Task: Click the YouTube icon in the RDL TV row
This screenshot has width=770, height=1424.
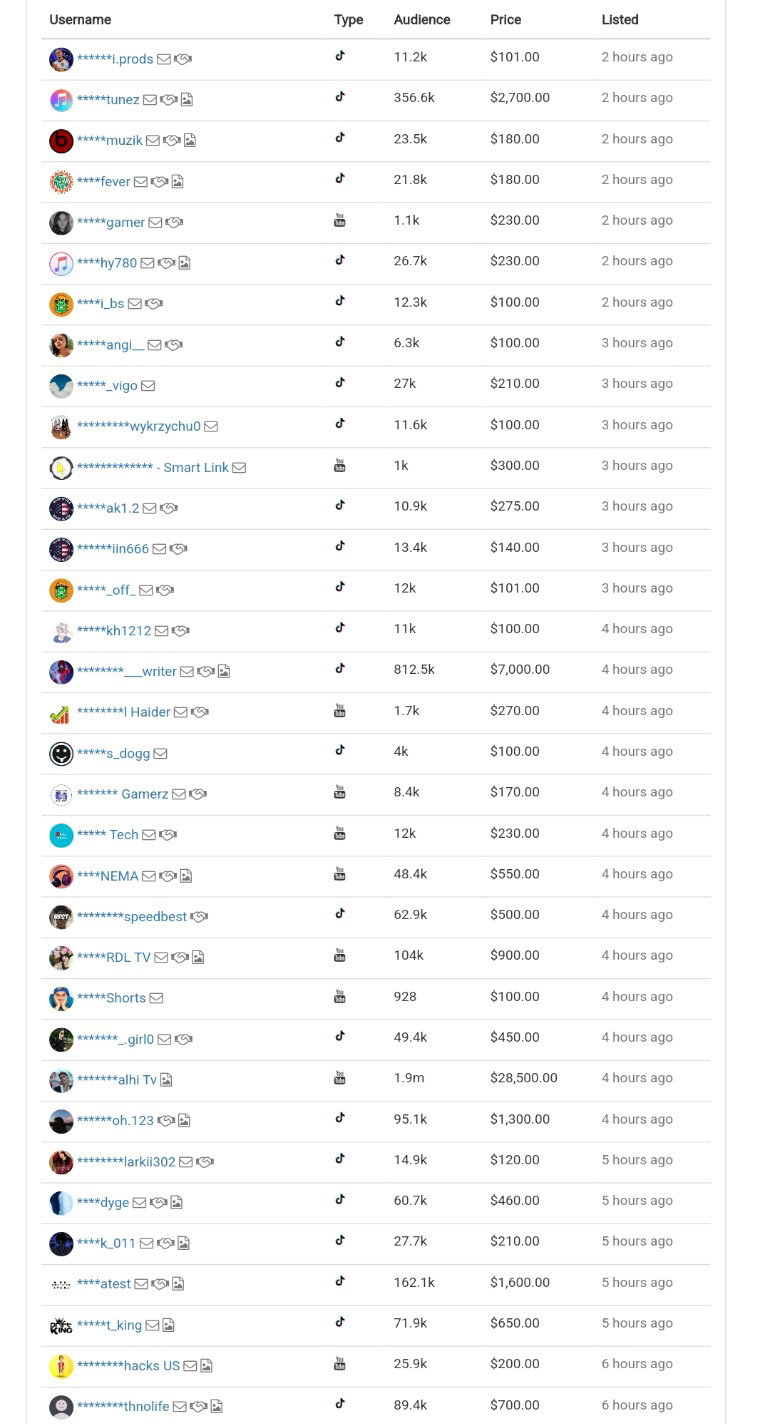Action: [x=340, y=955]
